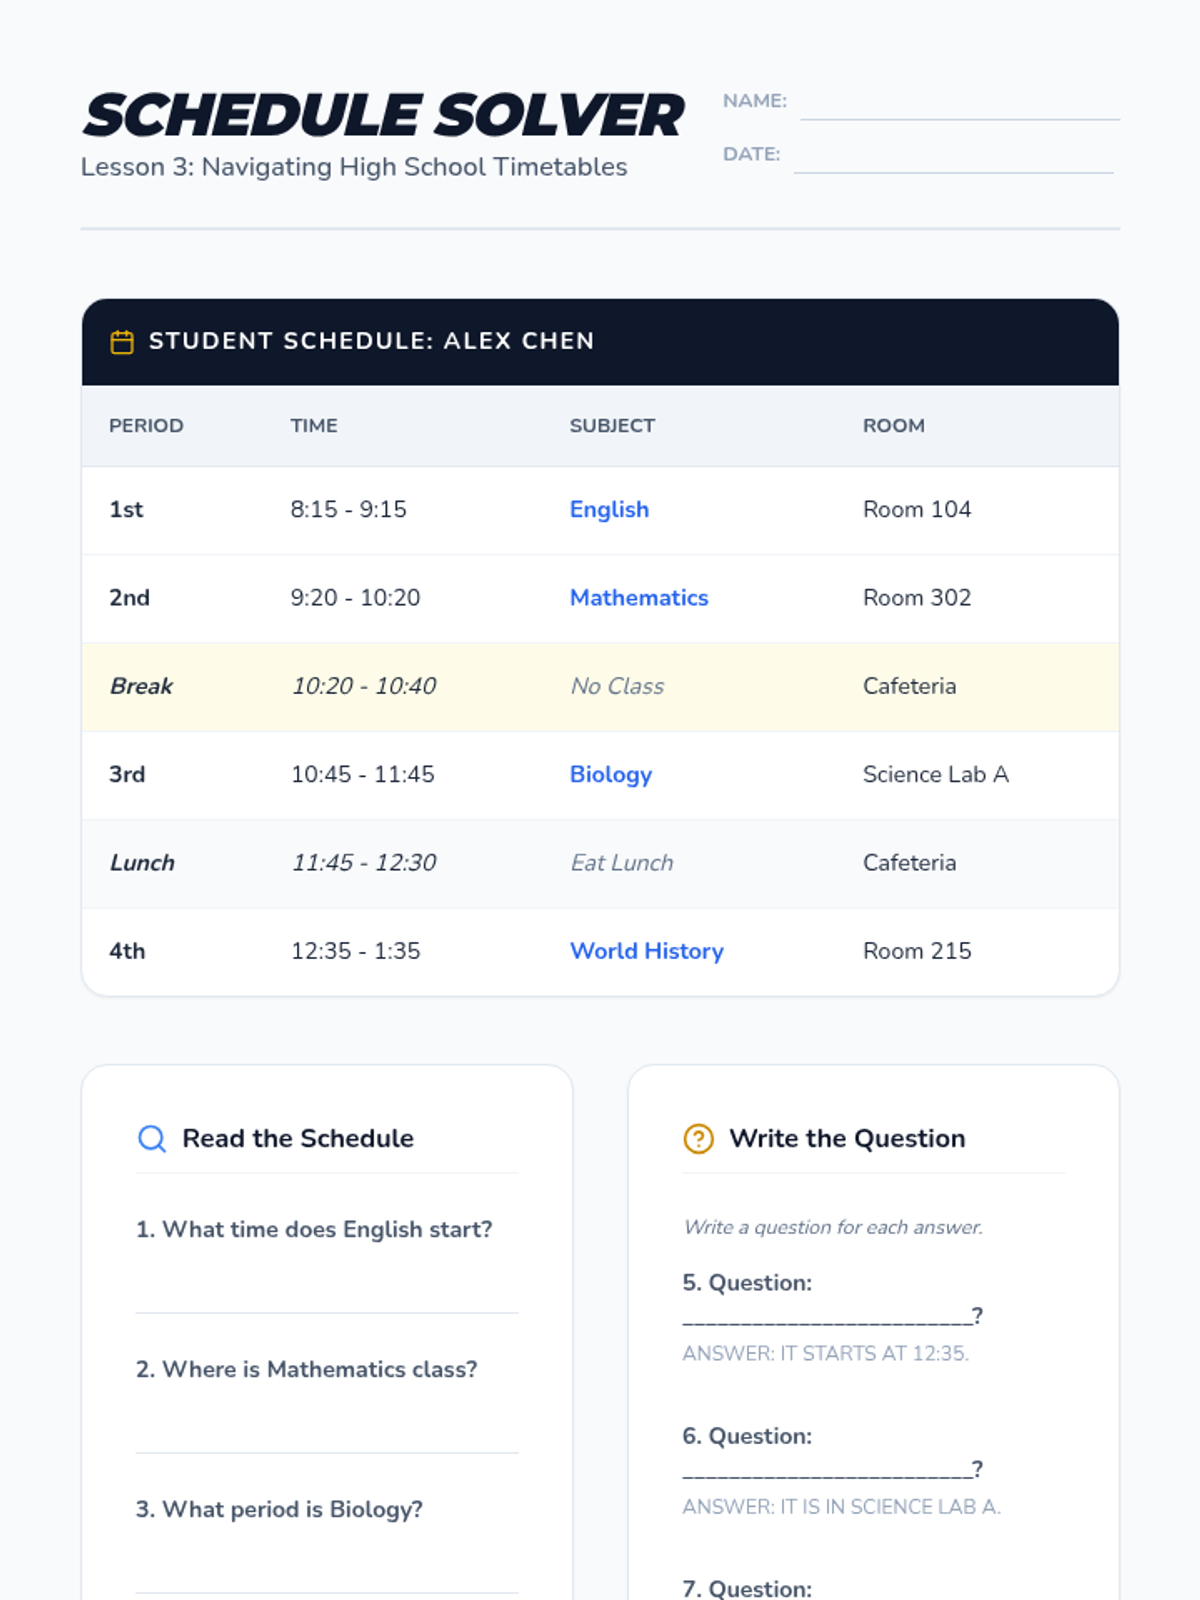
Task: Open the World History link
Action: (647, 951)
